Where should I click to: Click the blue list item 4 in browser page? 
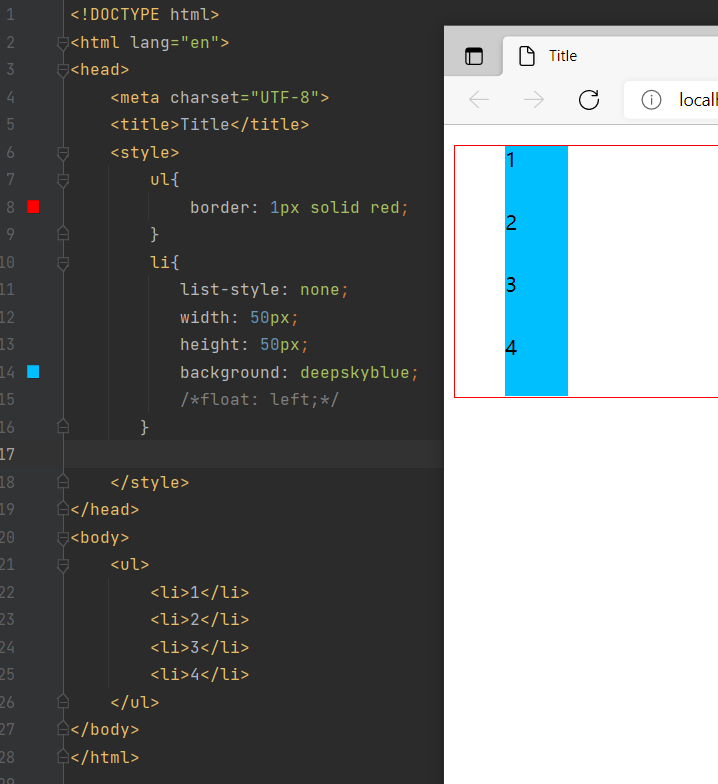coord(536,364)
